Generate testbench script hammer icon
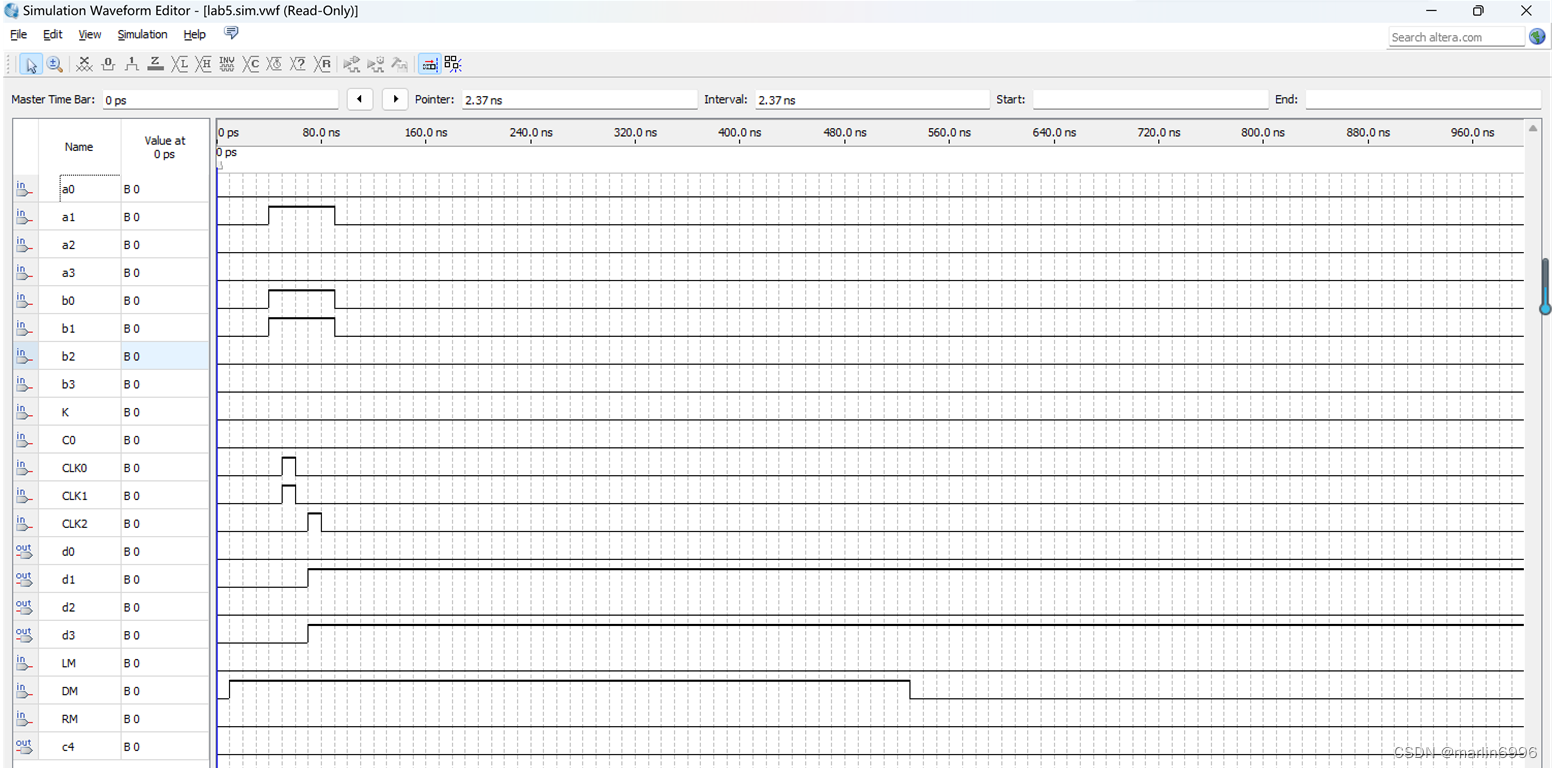Viewport: 1552px width, 768px height. point(400,64)
